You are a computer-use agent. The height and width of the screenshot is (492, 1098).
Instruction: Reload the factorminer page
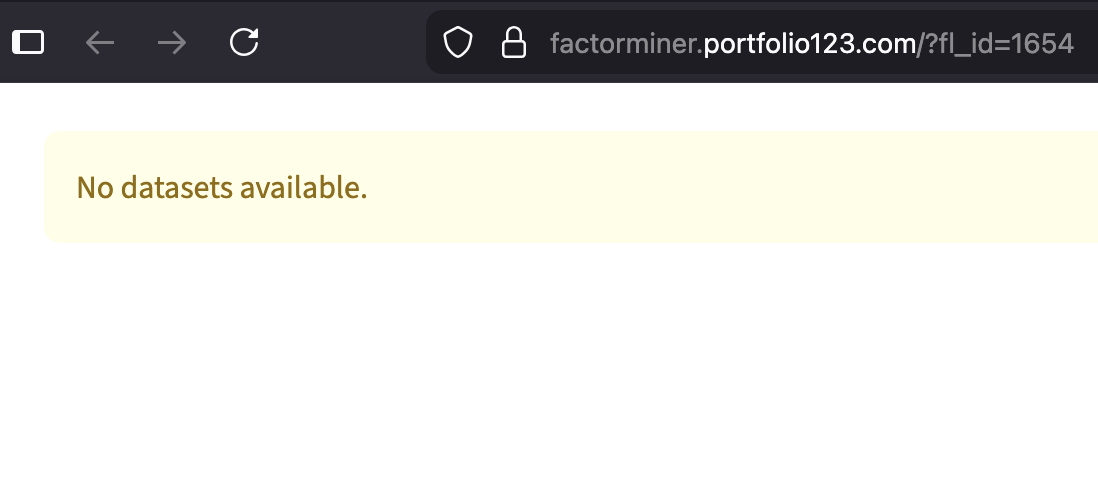coord(244,42)
